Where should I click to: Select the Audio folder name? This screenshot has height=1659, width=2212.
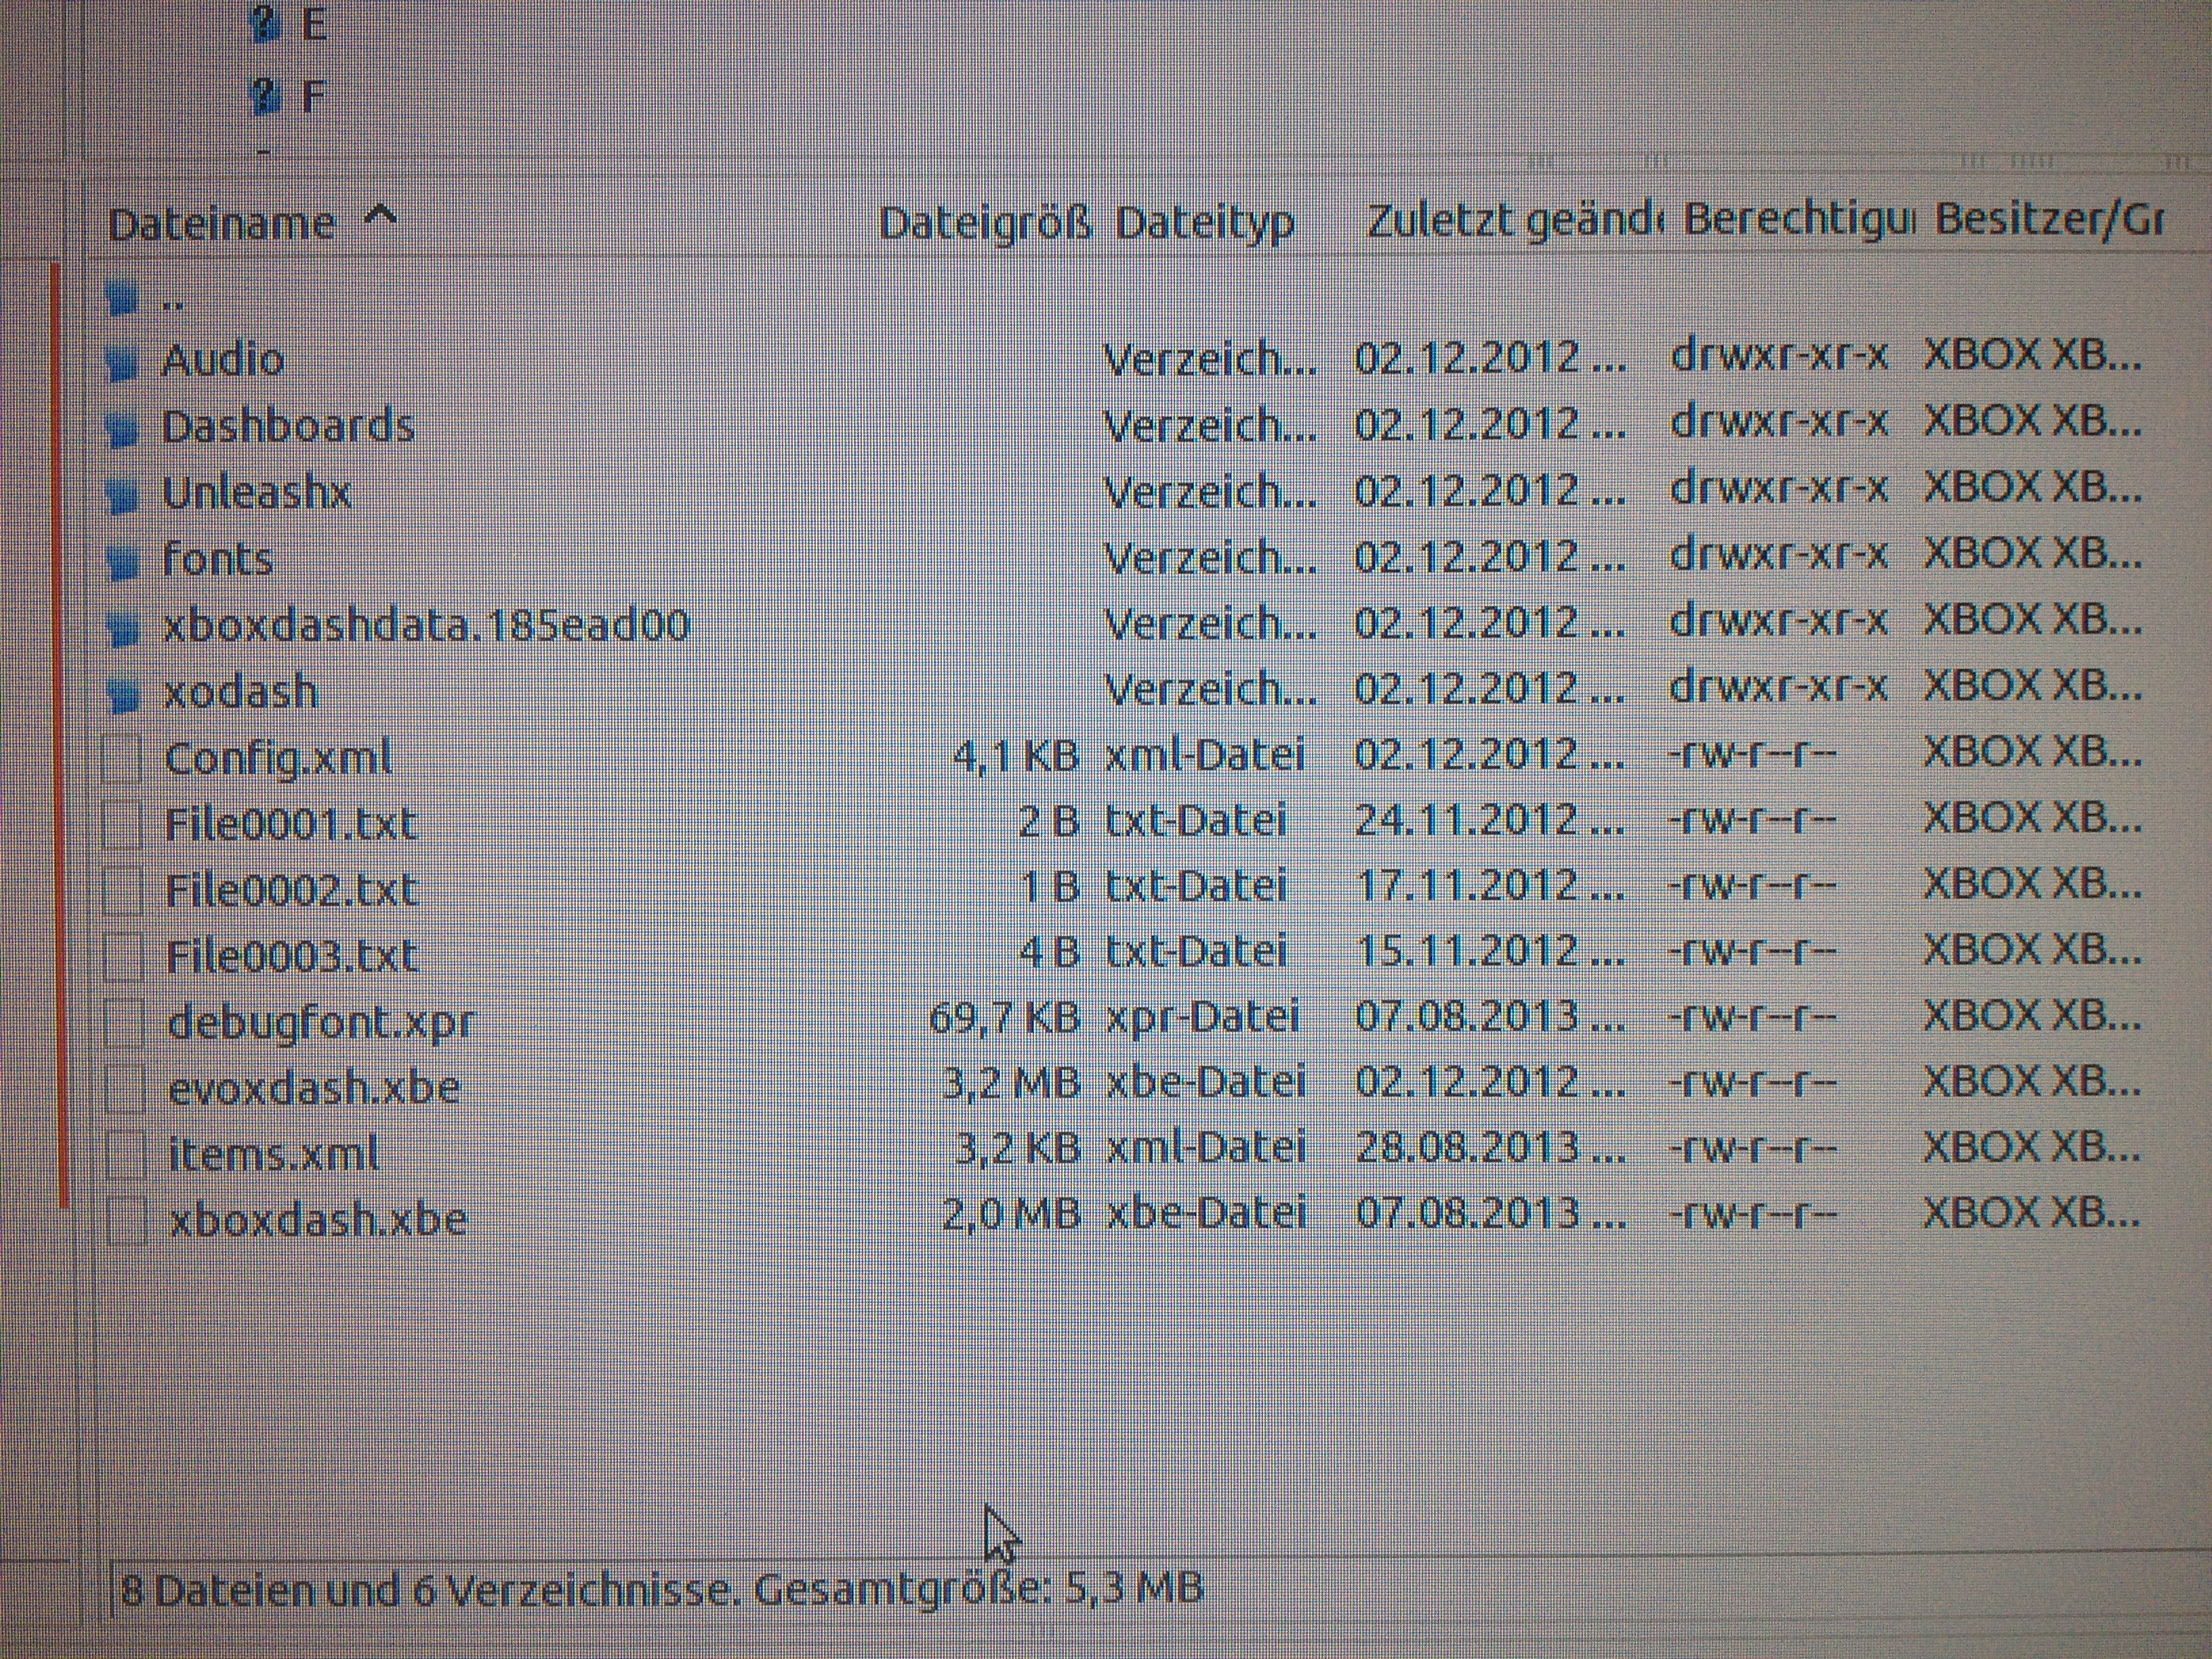[223, 360]
